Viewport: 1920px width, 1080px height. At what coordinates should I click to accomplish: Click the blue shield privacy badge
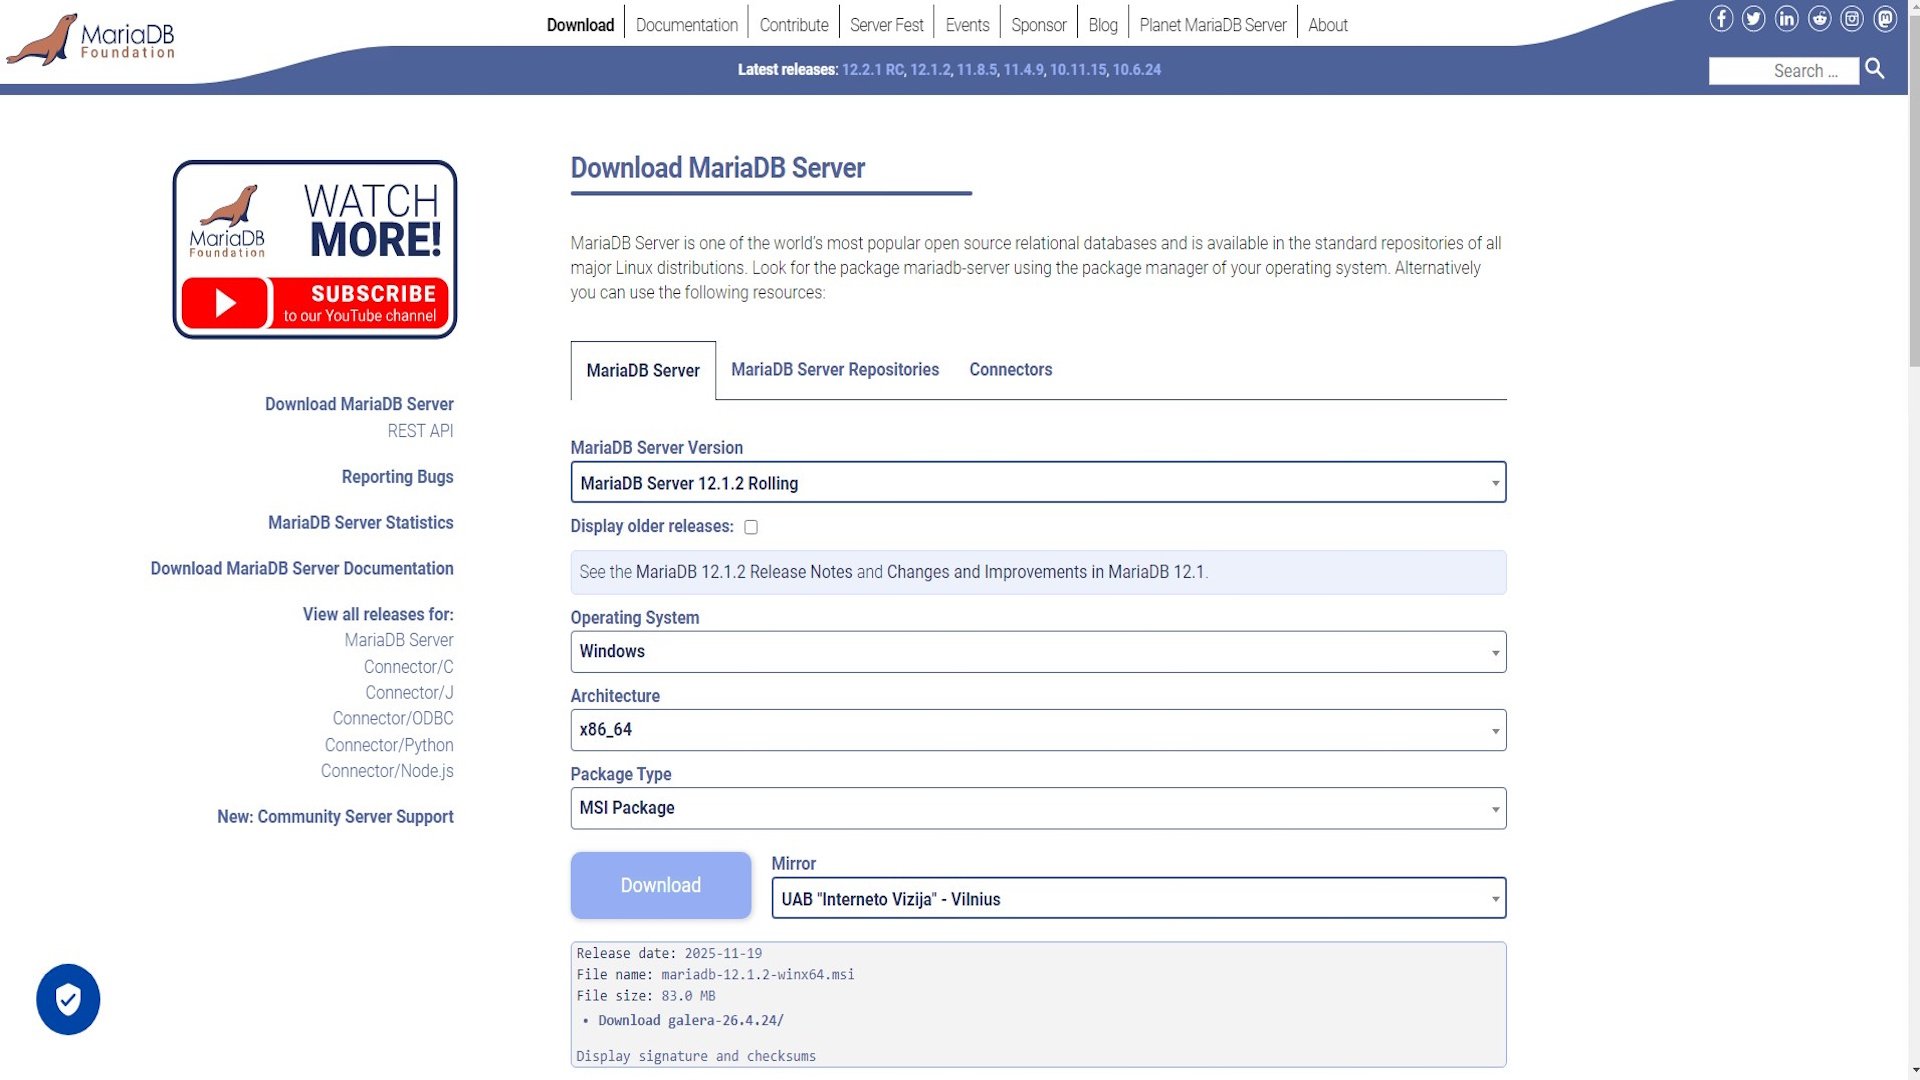tap(68, 999)
